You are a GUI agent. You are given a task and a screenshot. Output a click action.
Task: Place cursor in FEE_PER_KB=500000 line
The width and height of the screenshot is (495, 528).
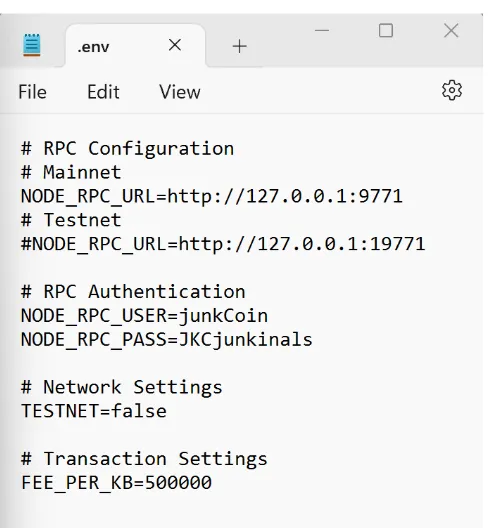click(117, 482)
